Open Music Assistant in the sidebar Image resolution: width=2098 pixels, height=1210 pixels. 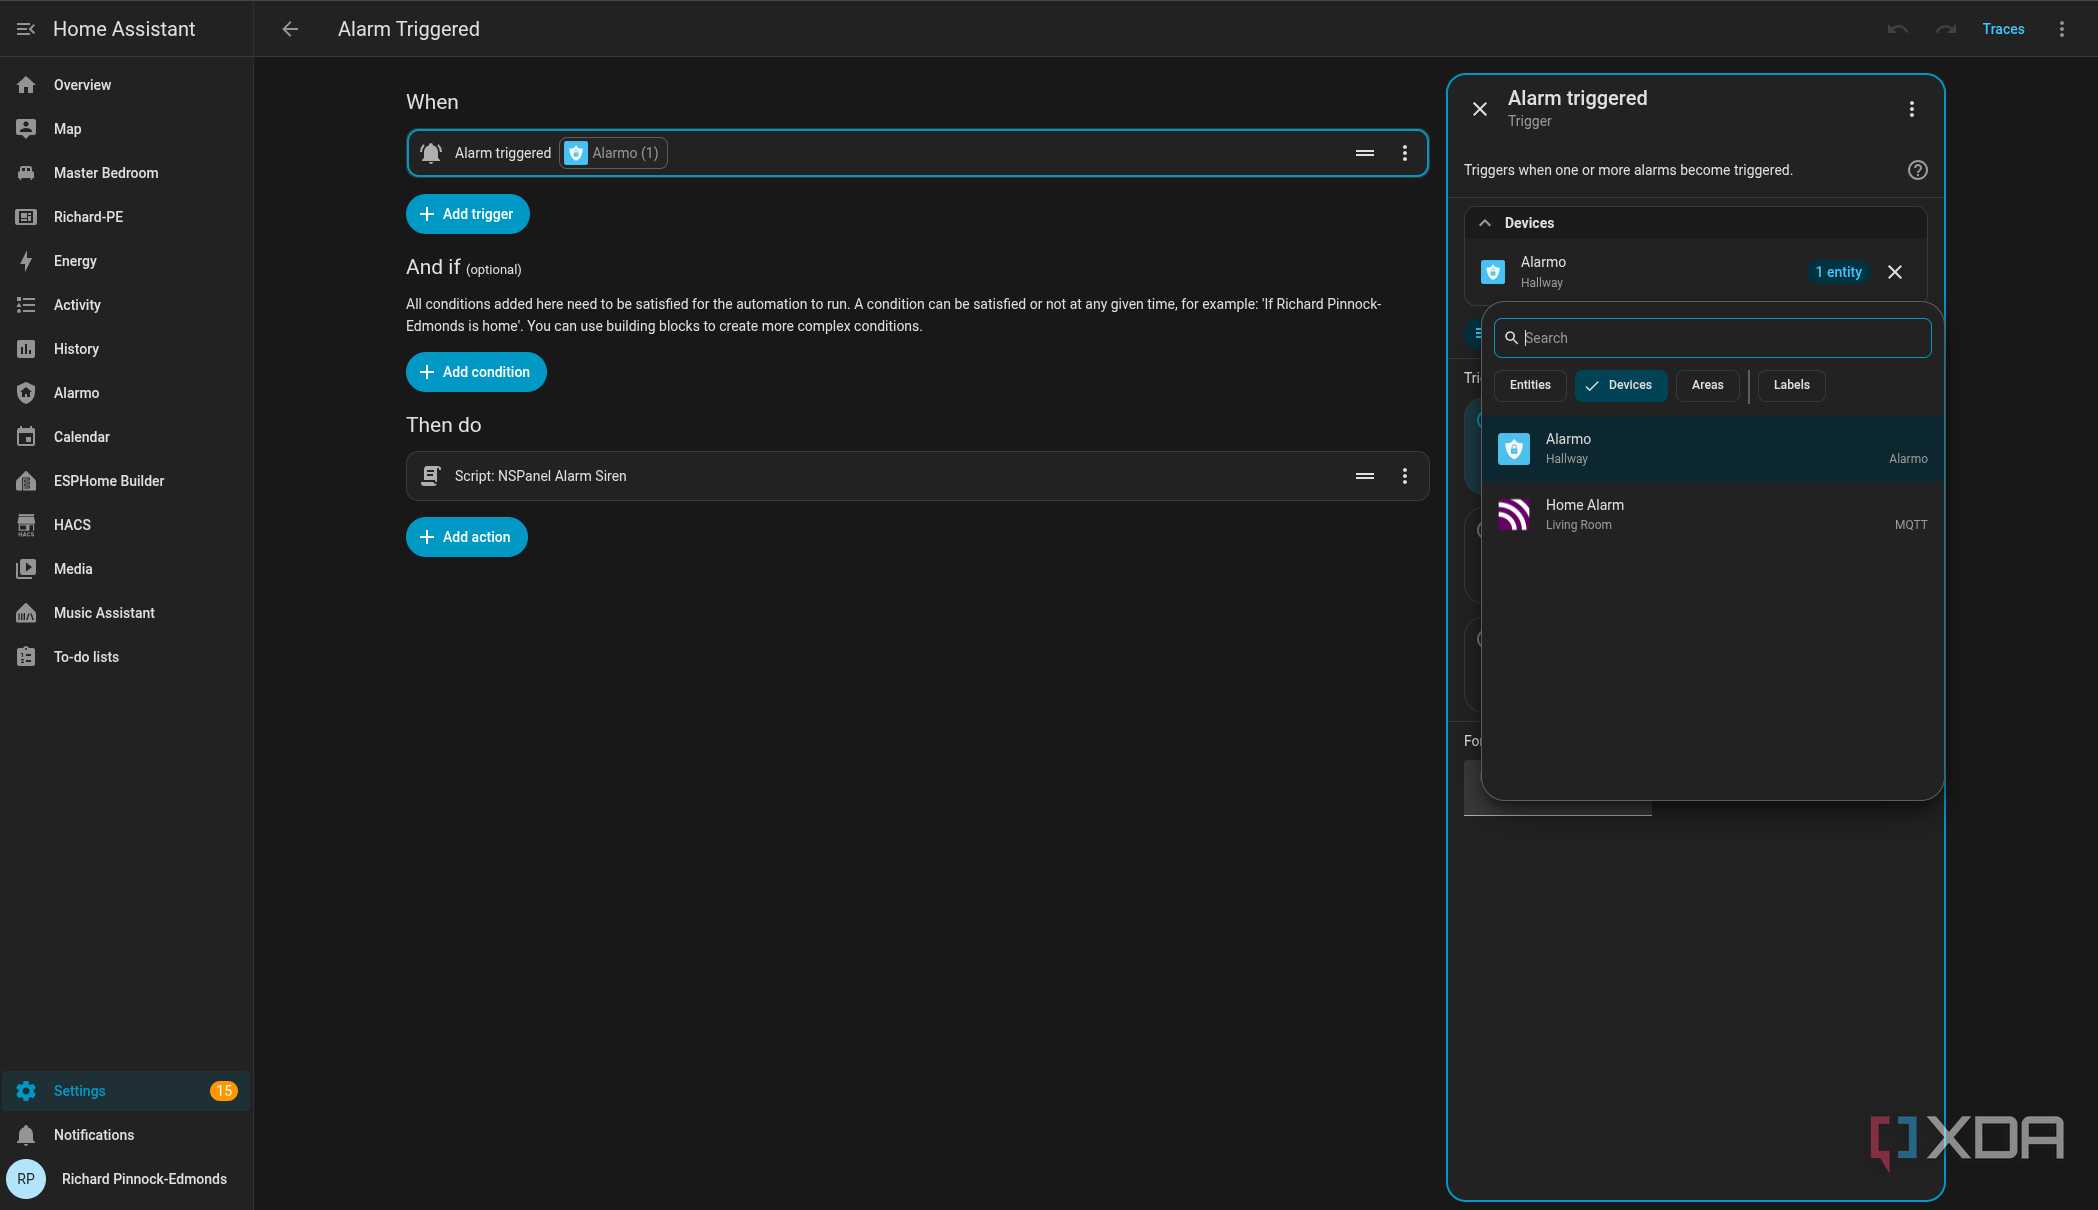(126, 613)
